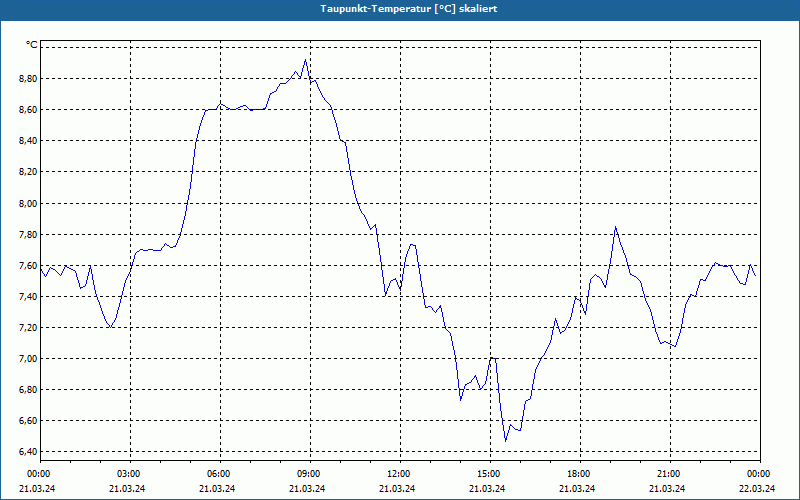Click the 12:00 time label

point(399,474)
